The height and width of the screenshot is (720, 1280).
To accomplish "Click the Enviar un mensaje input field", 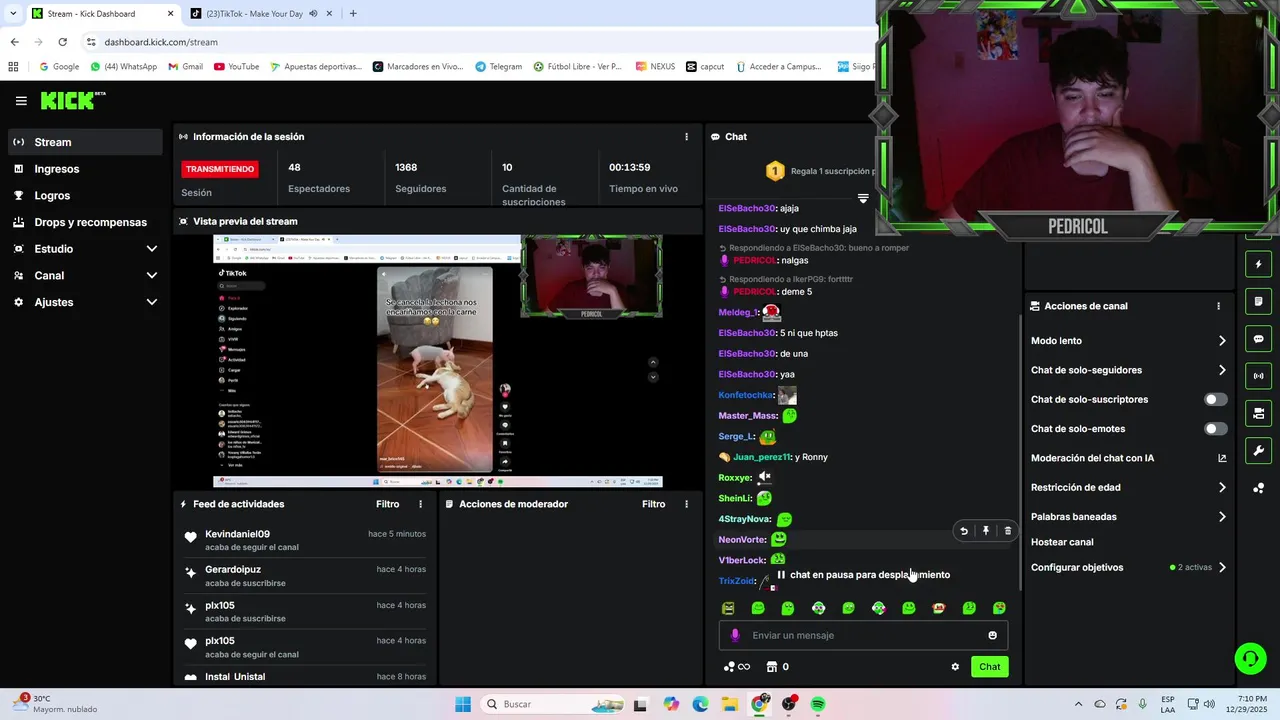I will coord(863,635).
